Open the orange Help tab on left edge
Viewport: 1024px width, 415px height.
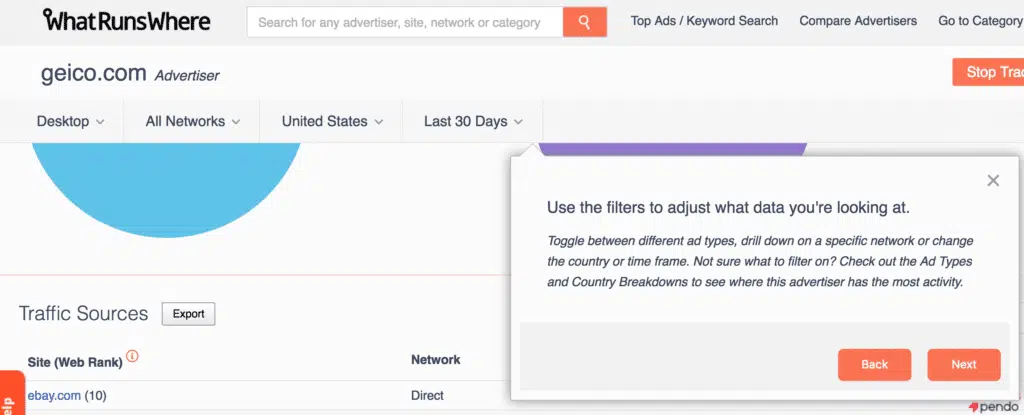[x=10, y=395]
